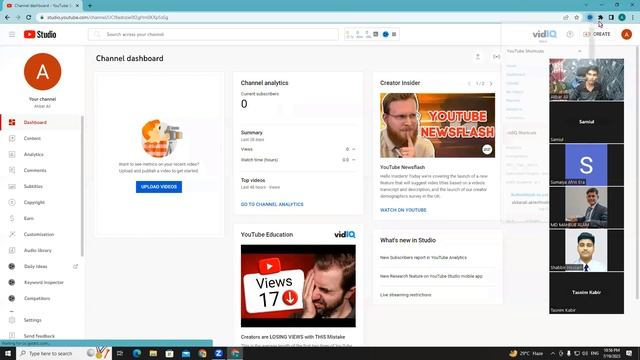Click the vidIQ toolbar menu icon
The height and width of the screenshot is (360, 640).
[x=394, y=34]
